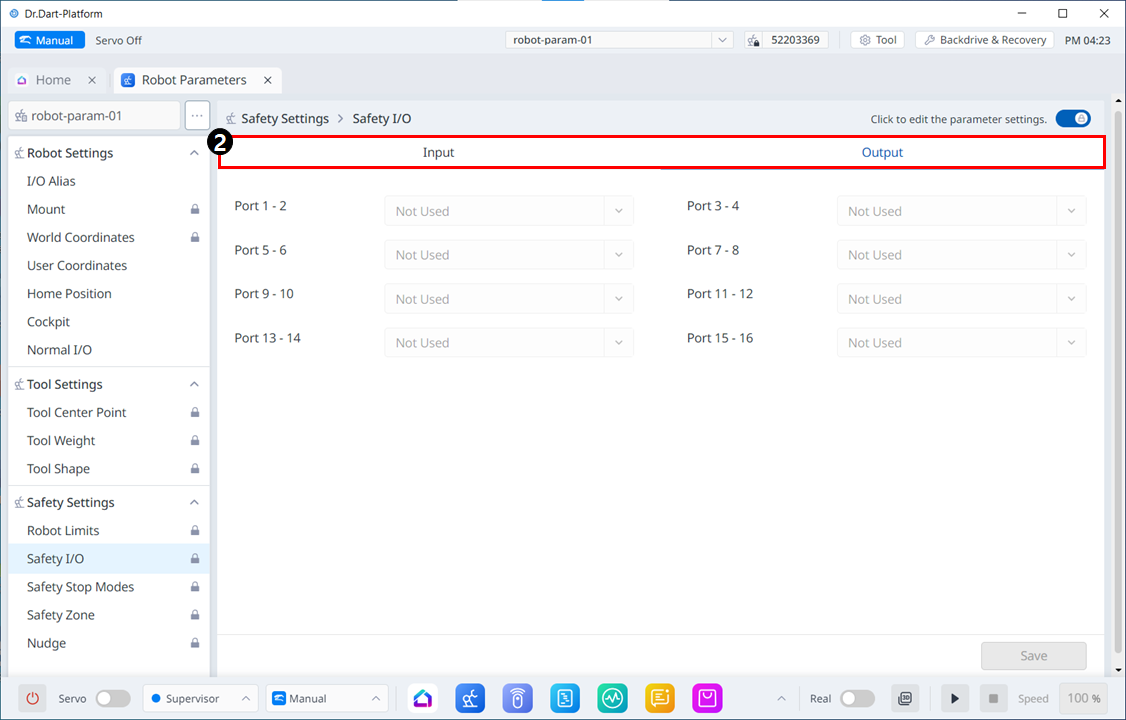Toggle the Real mode switch

coord(857,698)
